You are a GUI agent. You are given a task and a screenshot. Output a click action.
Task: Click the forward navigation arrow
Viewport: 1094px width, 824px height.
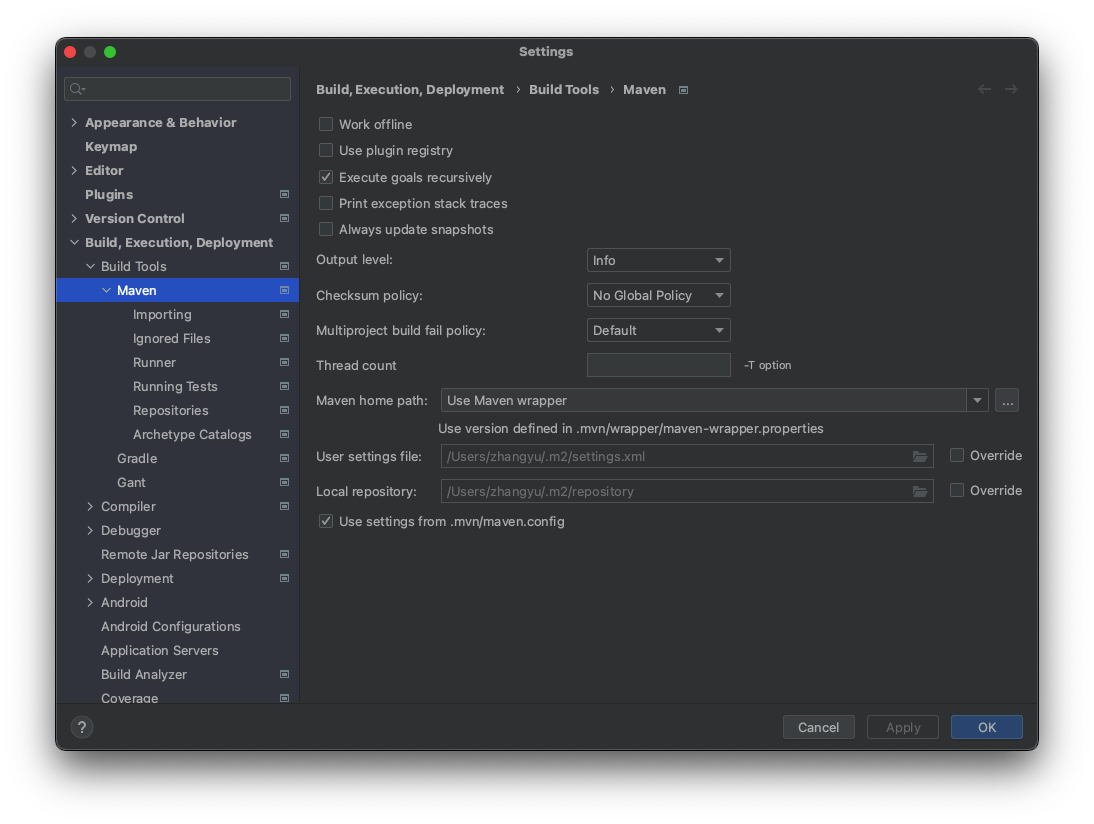[x=1011, y=89]
